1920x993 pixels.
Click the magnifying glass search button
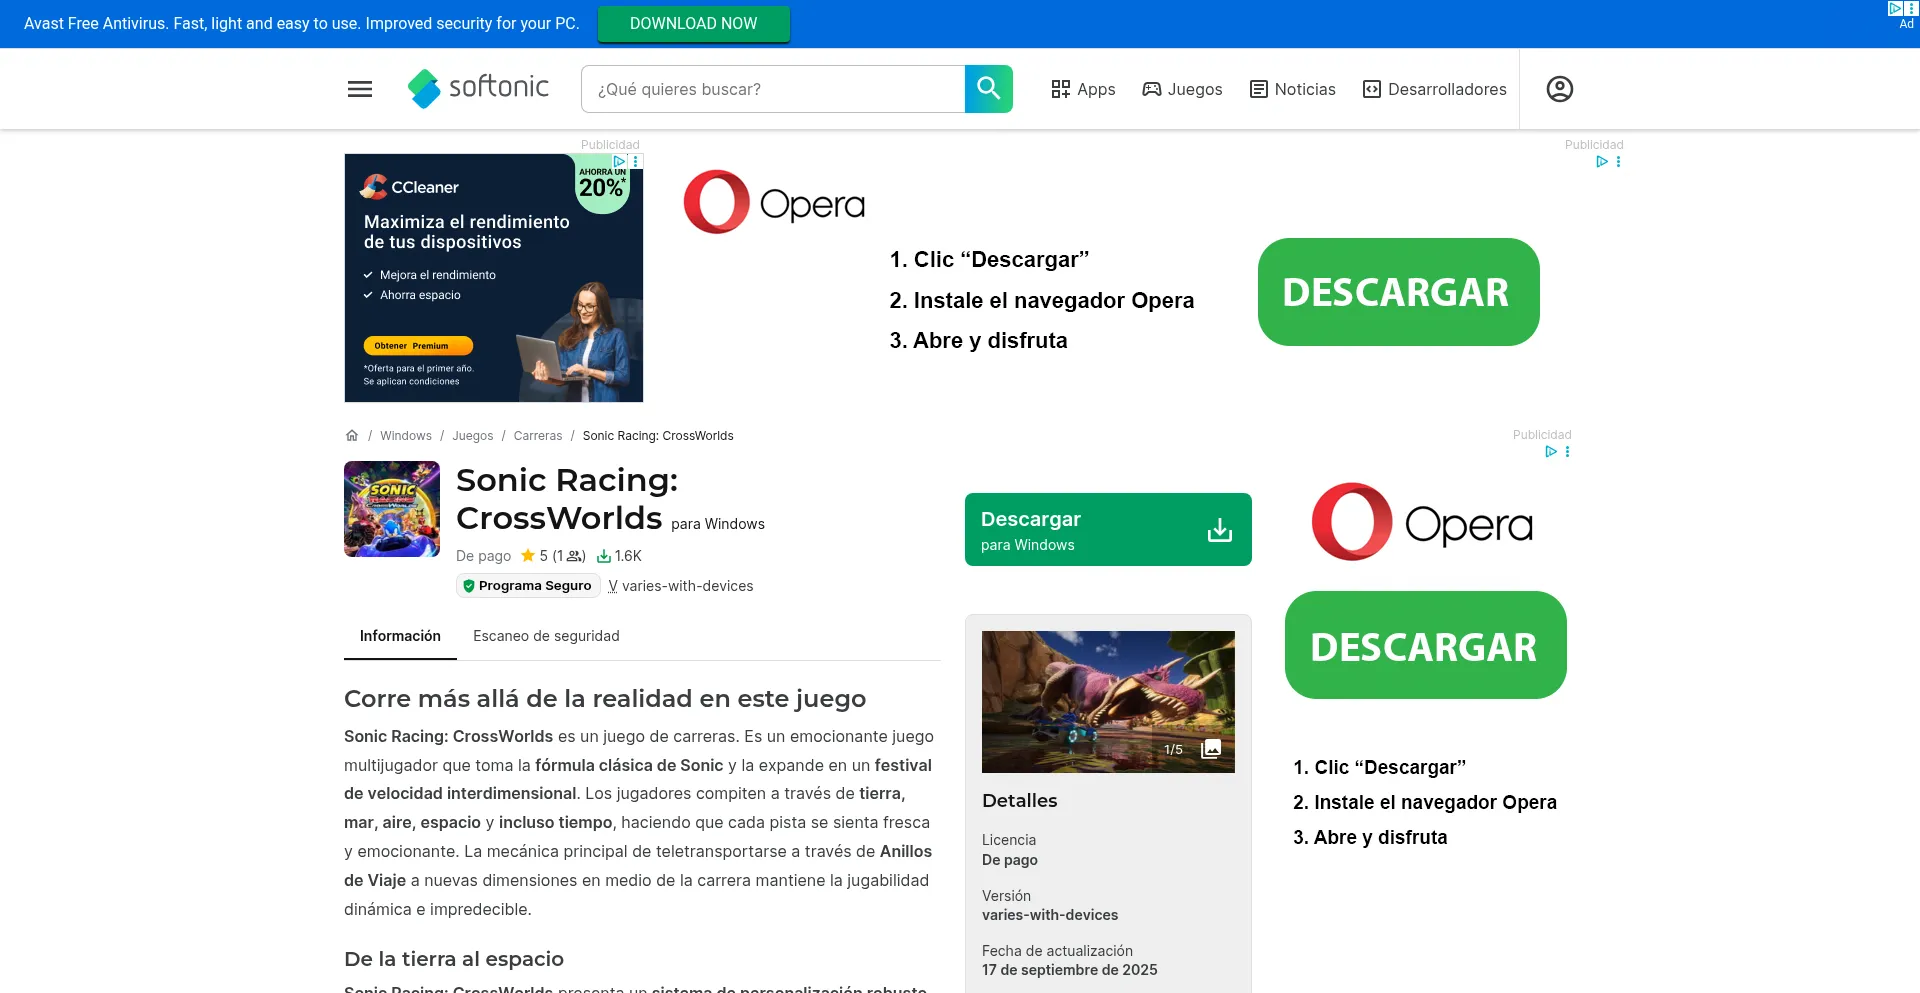pos(988,89)
